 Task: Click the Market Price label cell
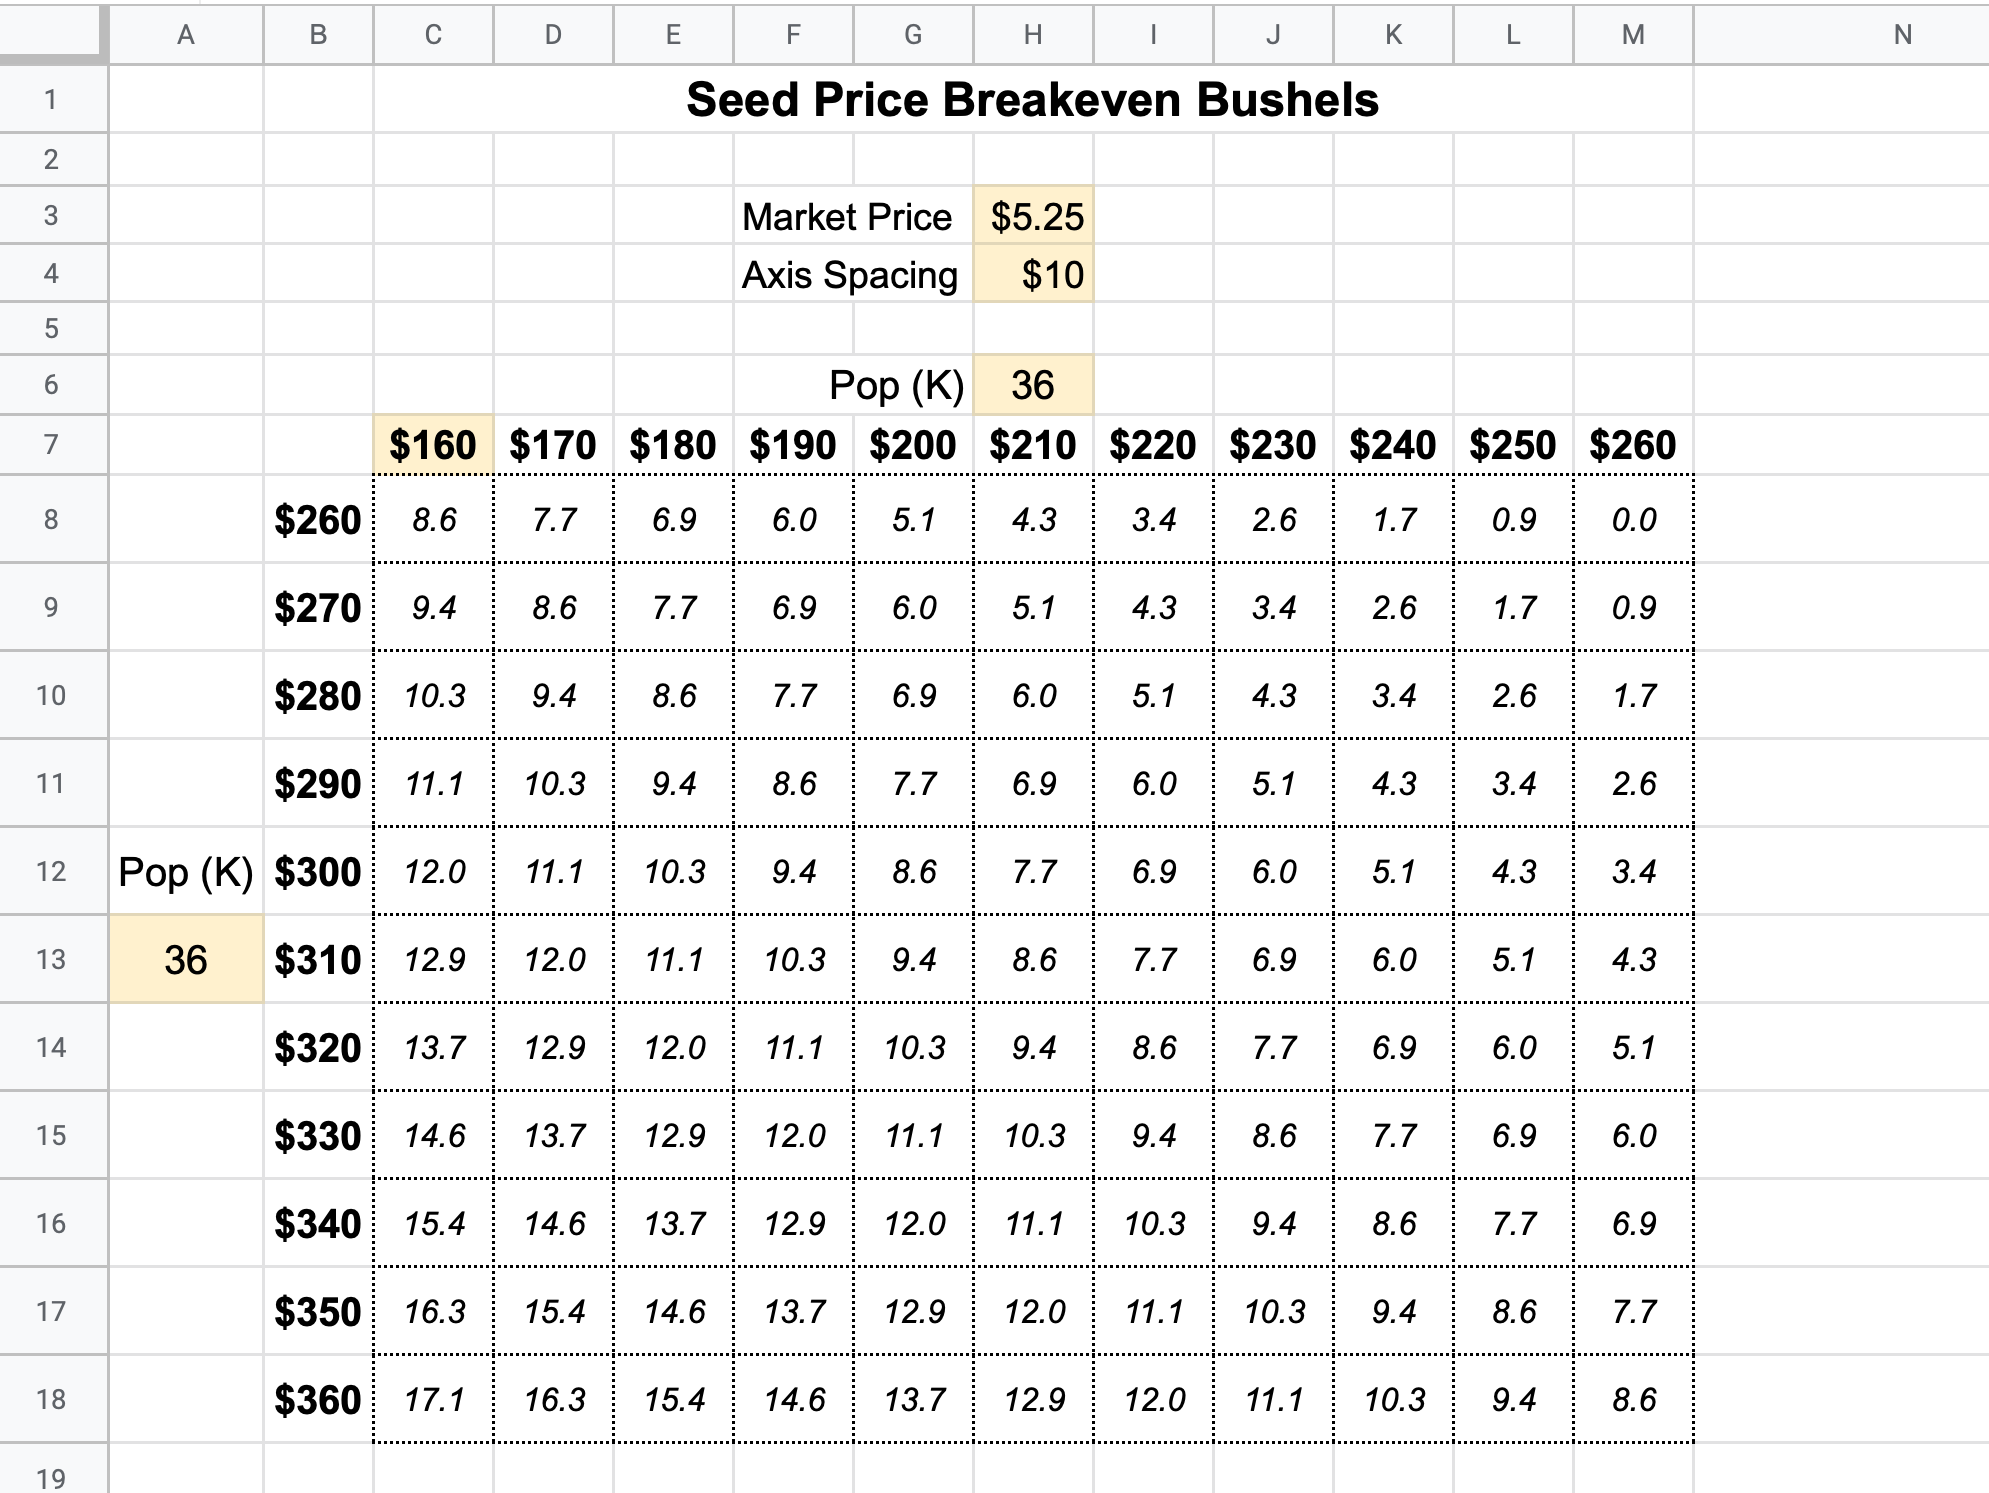(x=849, y=216)
